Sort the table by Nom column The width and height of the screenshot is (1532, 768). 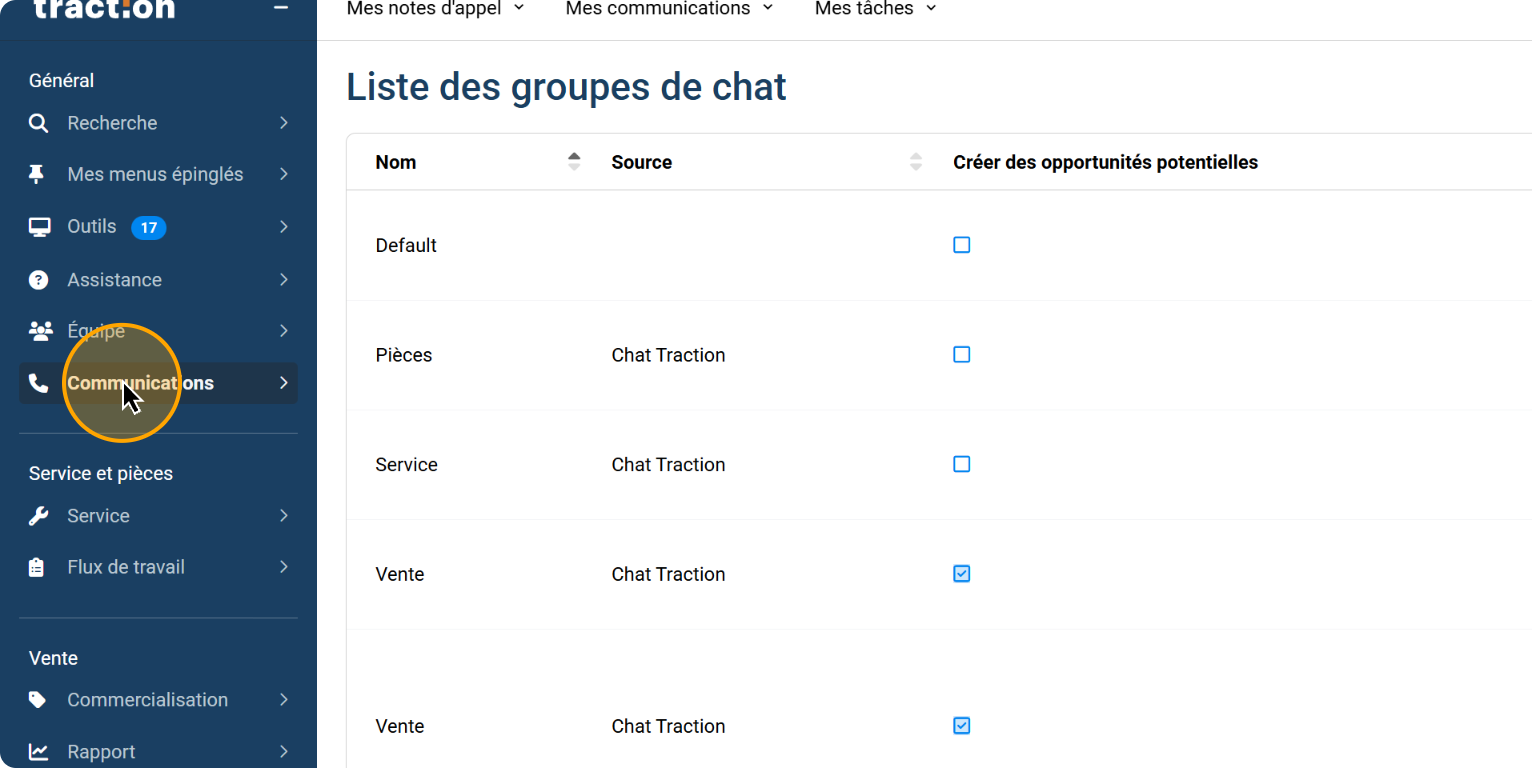[x=573, y=162]
